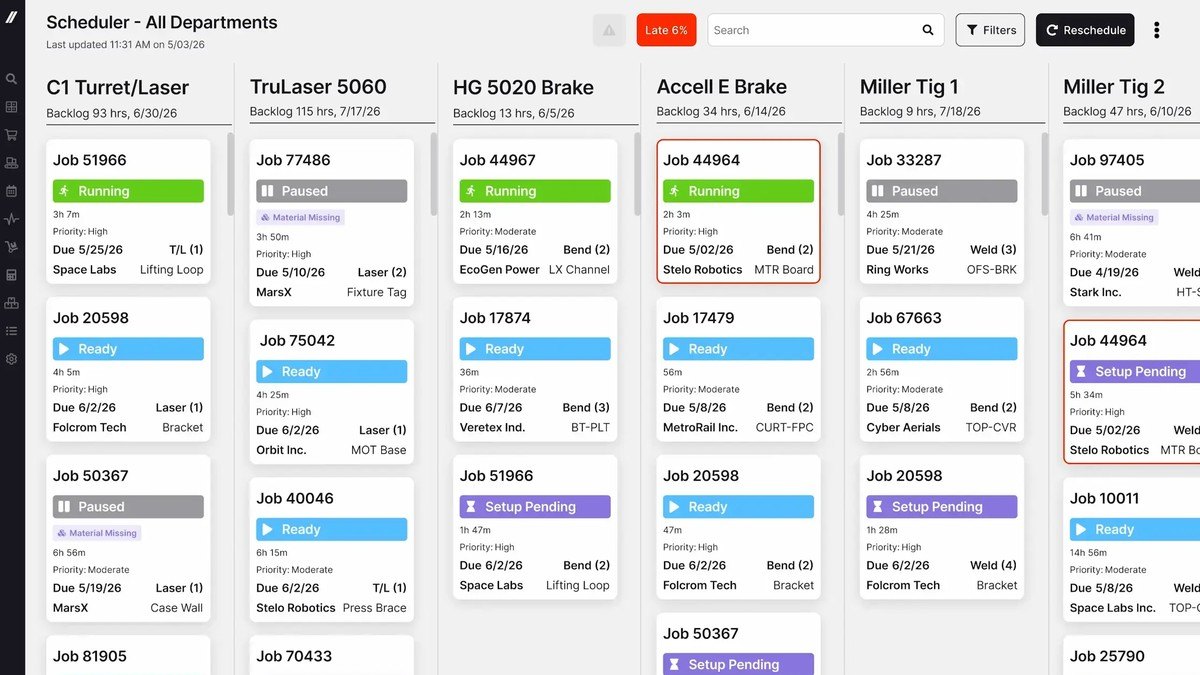Image resolution: width=1200 pixels, height=675 pixels.
Task: Open the dashboard grid icon in the sidebar
Action: (x=12, y=107)
